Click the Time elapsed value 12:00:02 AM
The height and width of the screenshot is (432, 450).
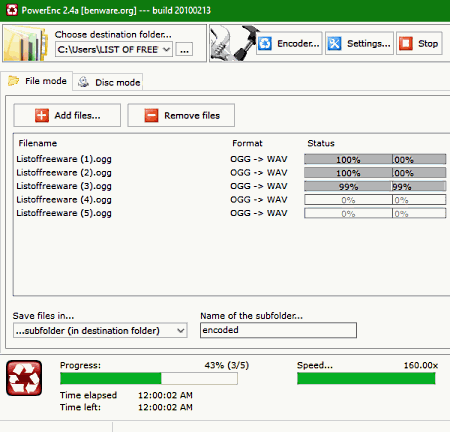coord(165,395)
